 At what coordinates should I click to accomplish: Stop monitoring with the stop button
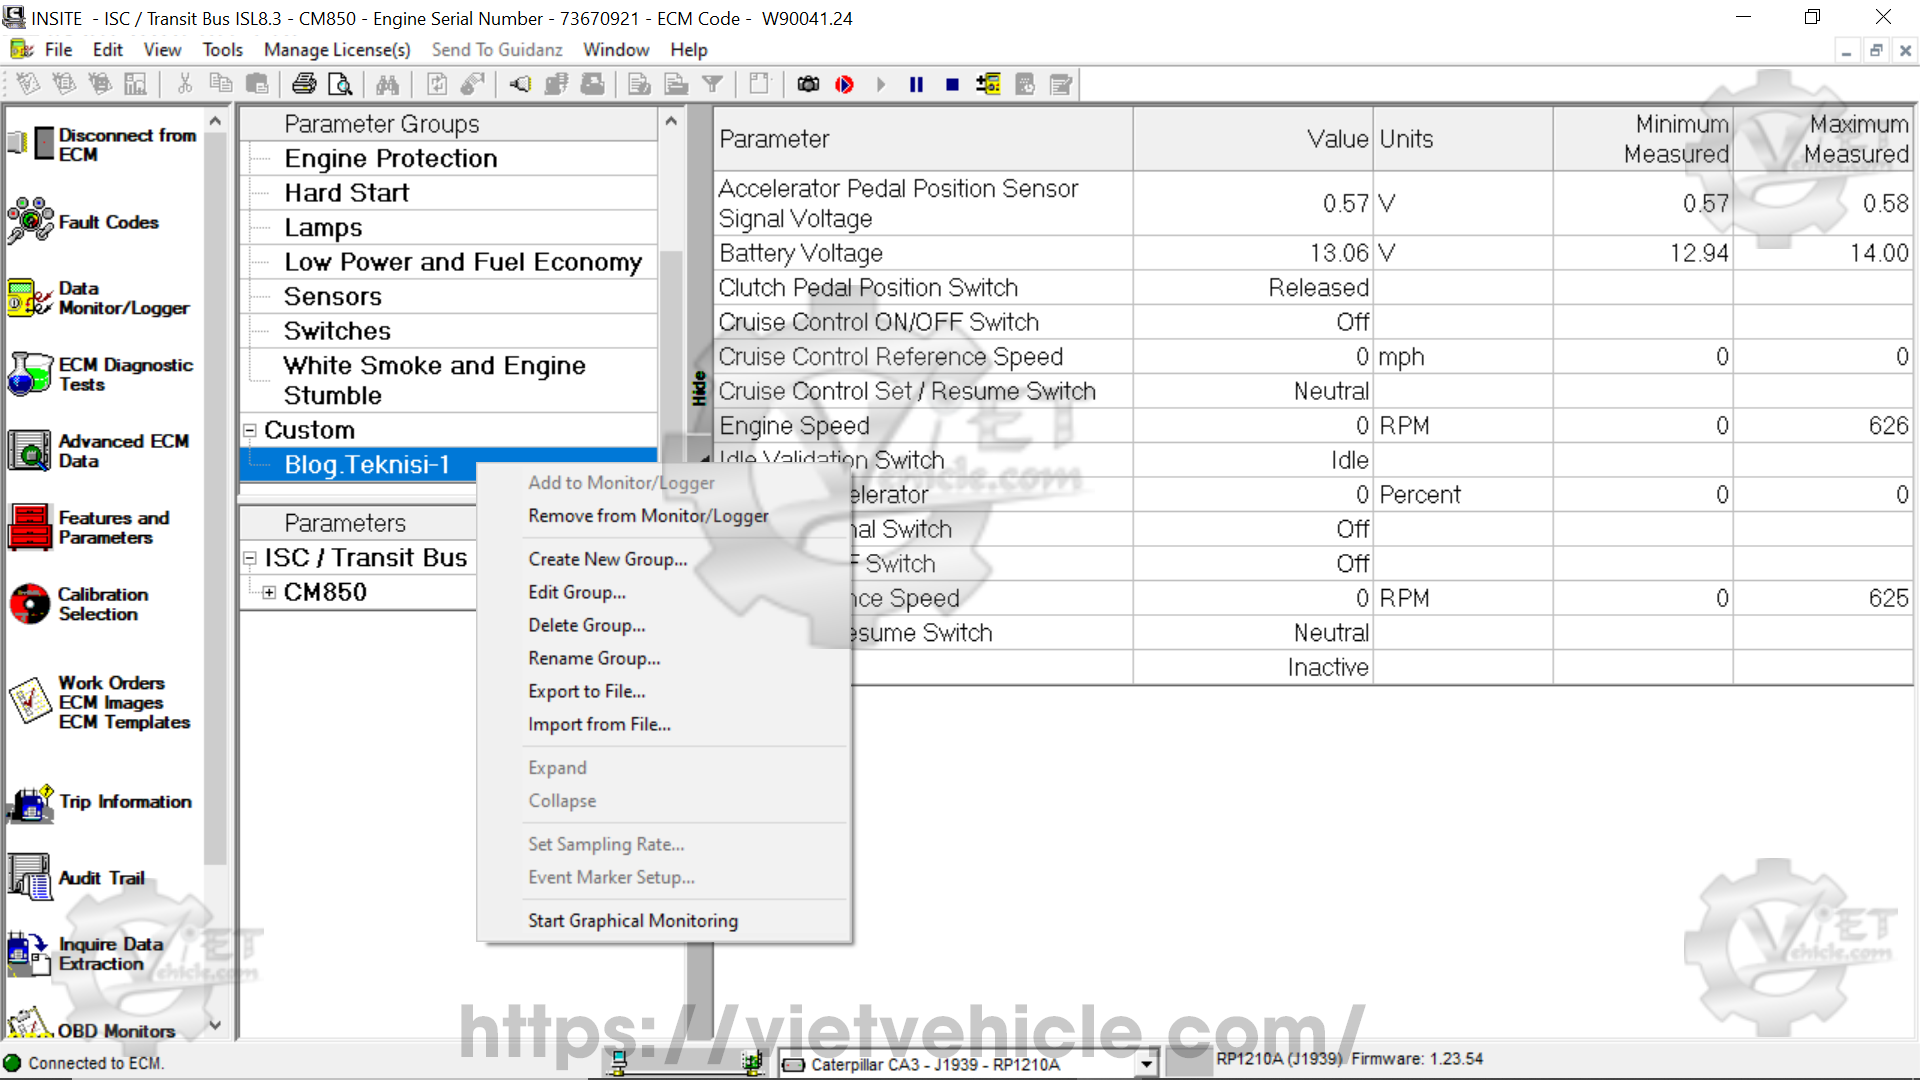952,85
